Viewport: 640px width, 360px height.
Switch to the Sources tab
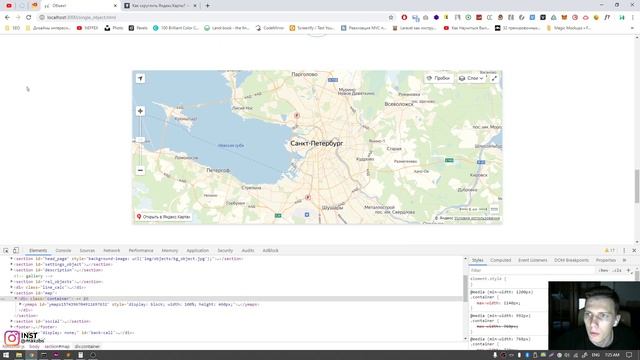pos(87,250)
